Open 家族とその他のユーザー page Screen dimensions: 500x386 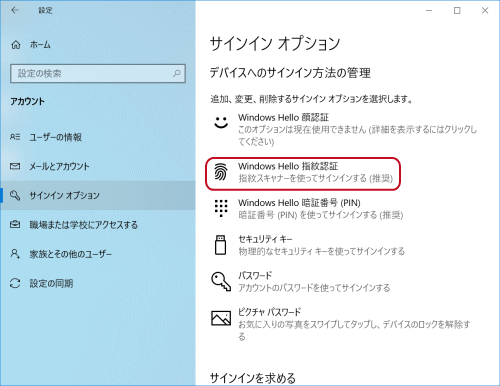(98, 254)
